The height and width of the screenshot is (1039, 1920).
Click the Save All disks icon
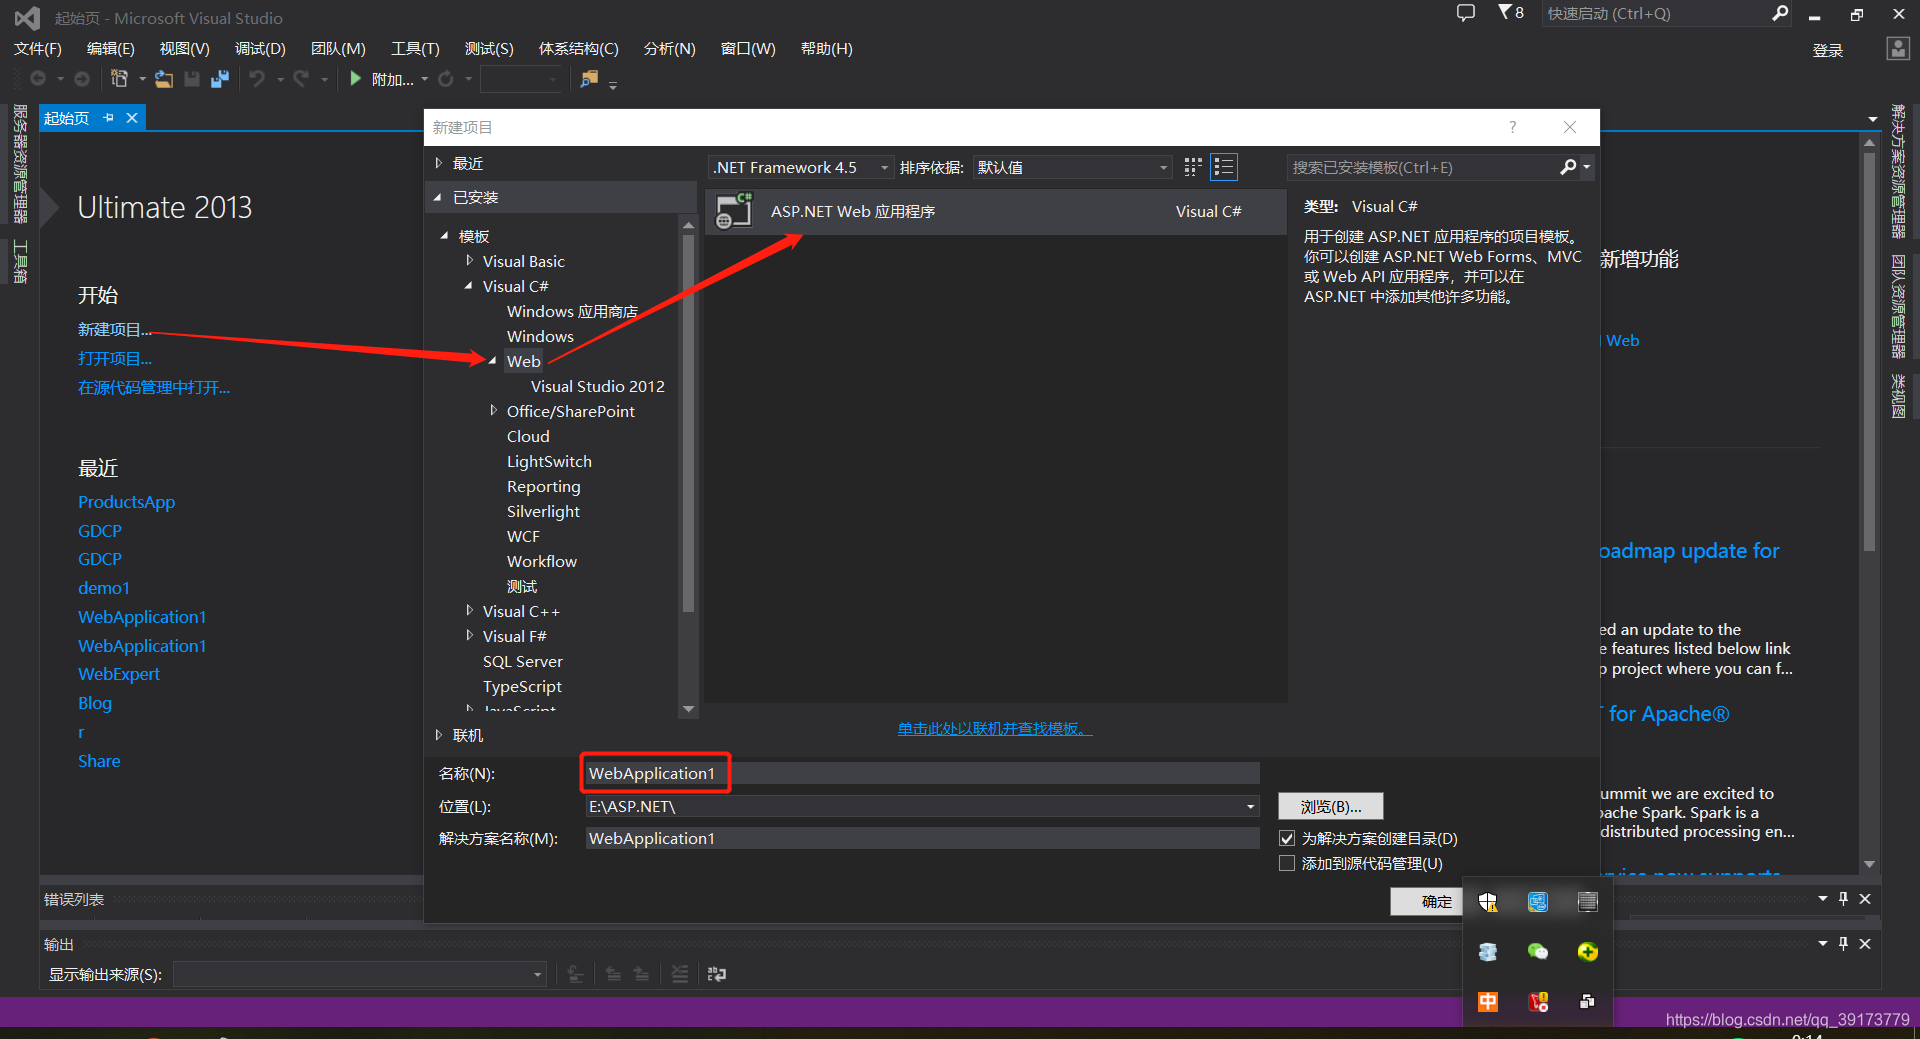220,78
